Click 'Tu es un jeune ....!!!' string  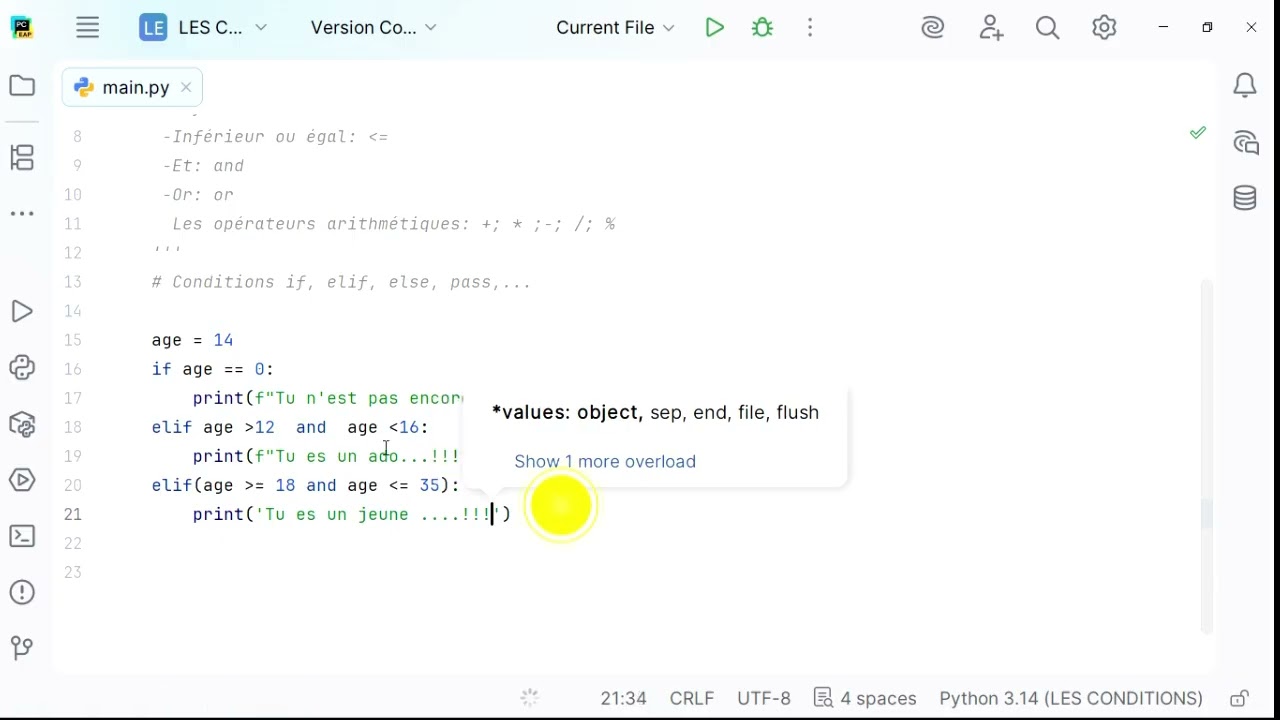coord(376,514)
